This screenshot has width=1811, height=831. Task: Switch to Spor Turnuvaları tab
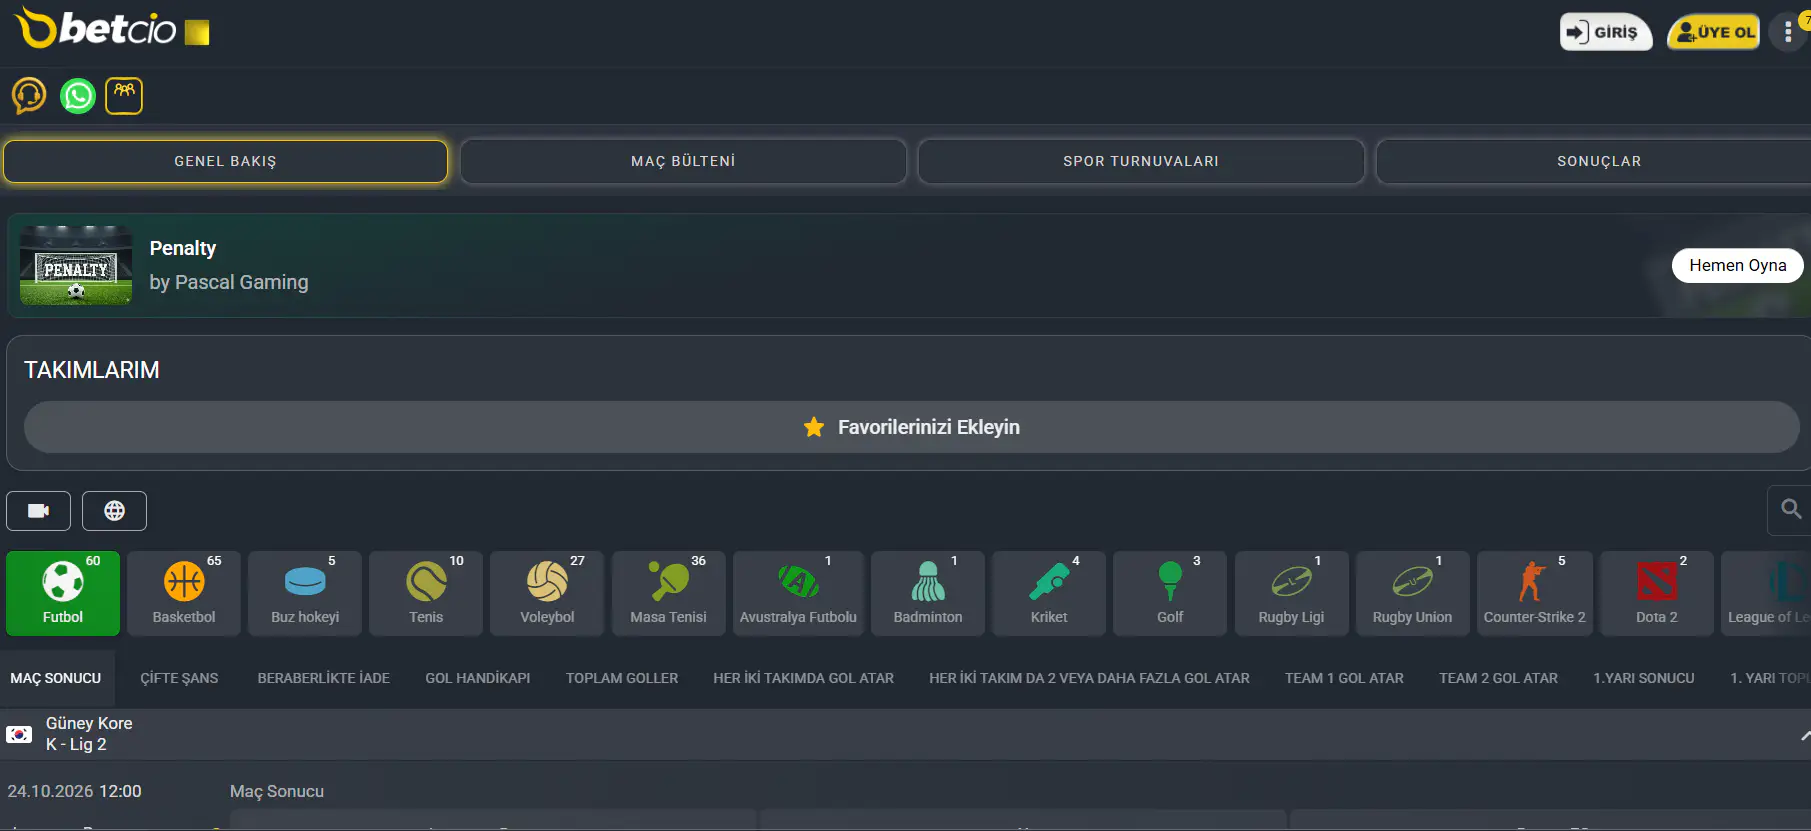(1141, 161)
